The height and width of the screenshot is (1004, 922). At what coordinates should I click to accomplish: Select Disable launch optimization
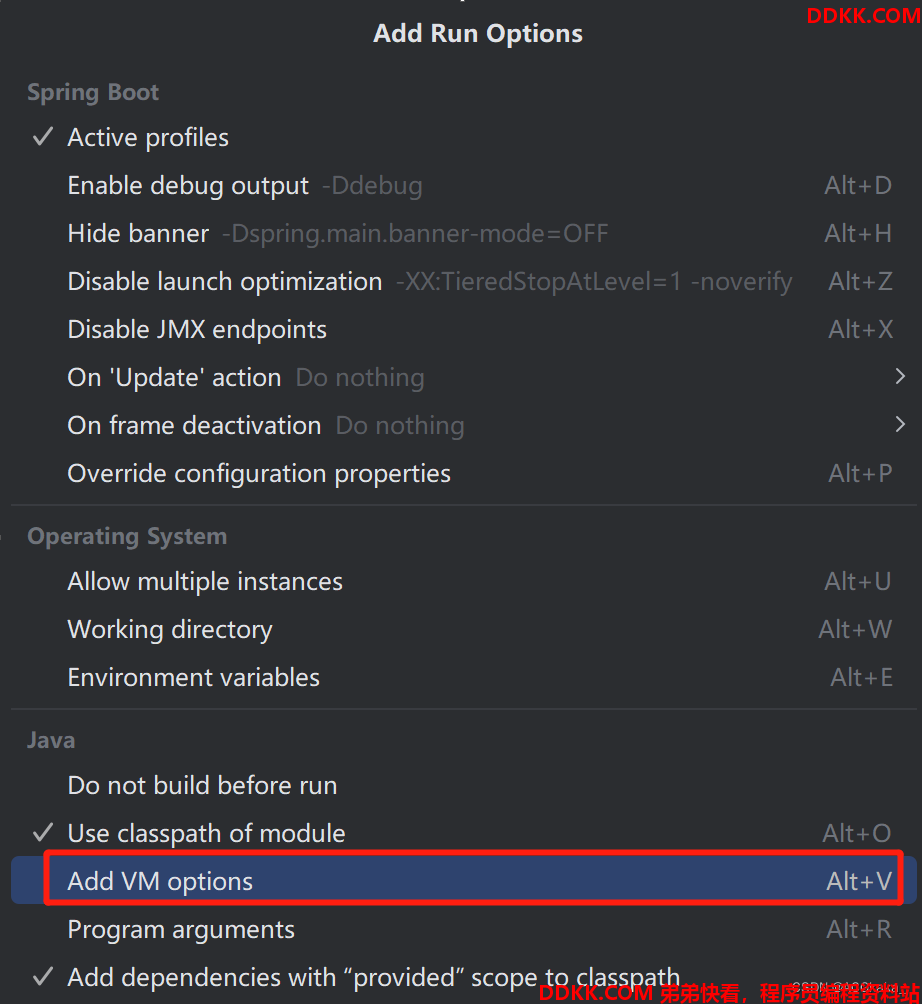point(464,281)
